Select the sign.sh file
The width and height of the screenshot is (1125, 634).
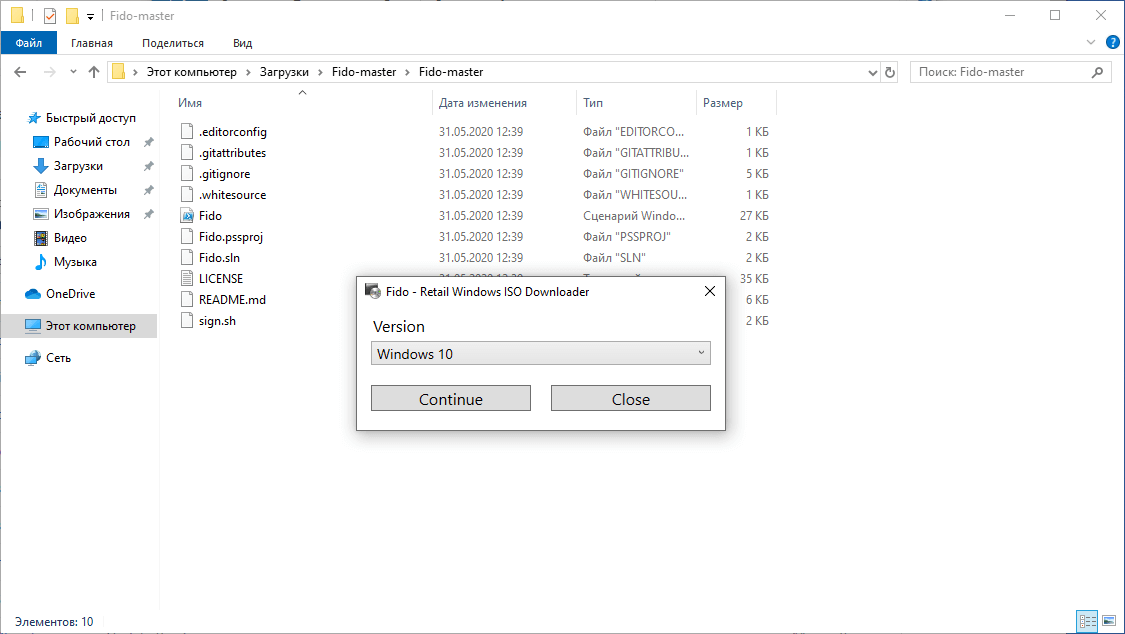click(217, 321)
